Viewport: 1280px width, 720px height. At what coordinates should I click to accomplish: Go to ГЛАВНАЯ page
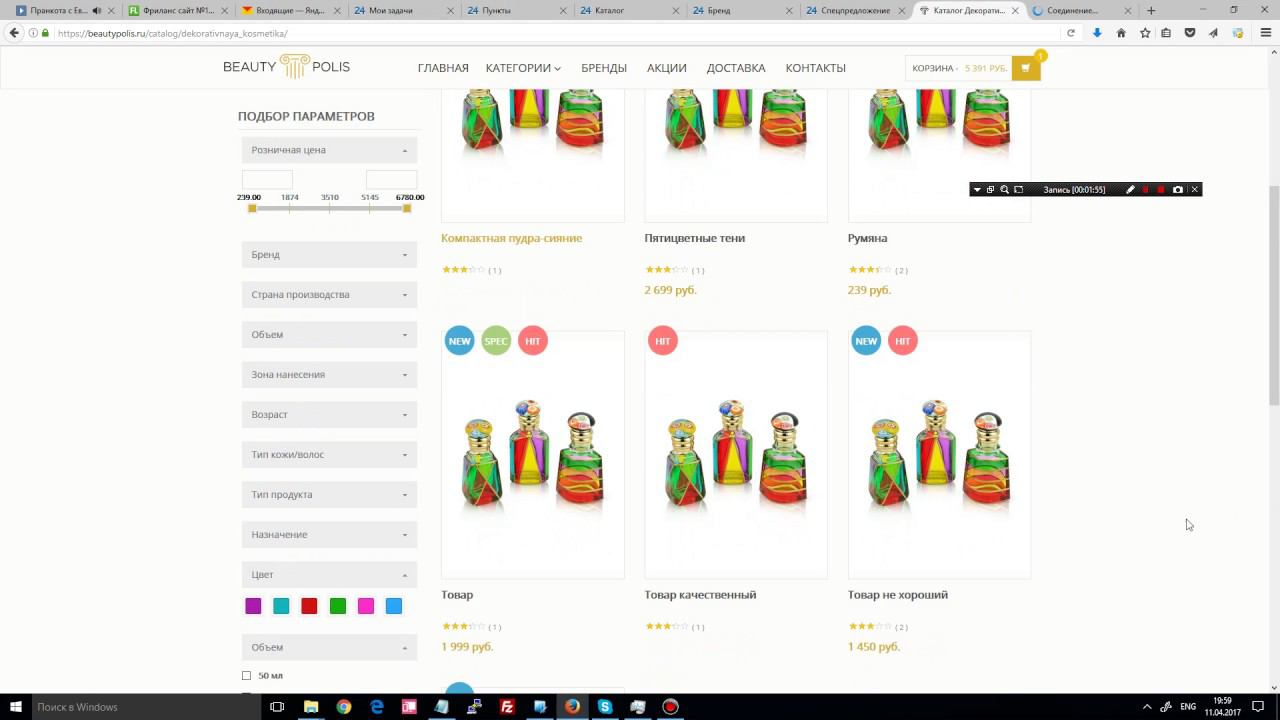(x=443, y=68)
